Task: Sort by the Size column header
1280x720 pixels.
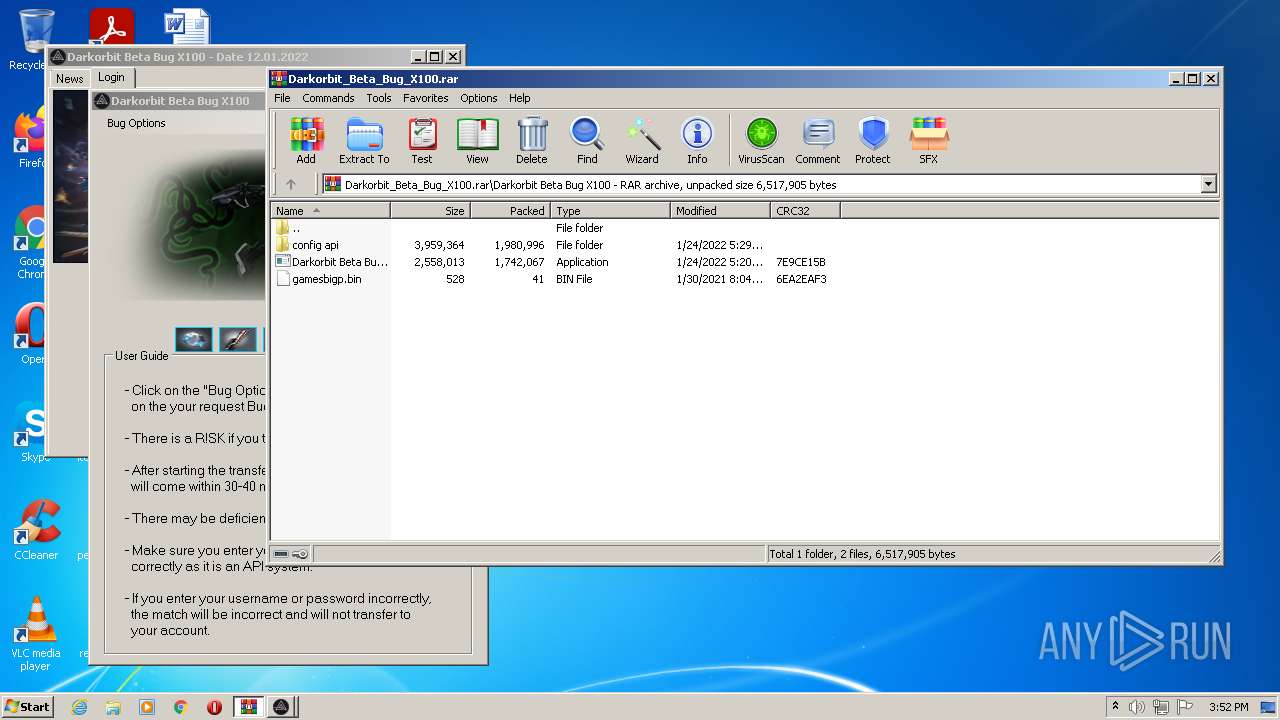Action: [430, 211]
